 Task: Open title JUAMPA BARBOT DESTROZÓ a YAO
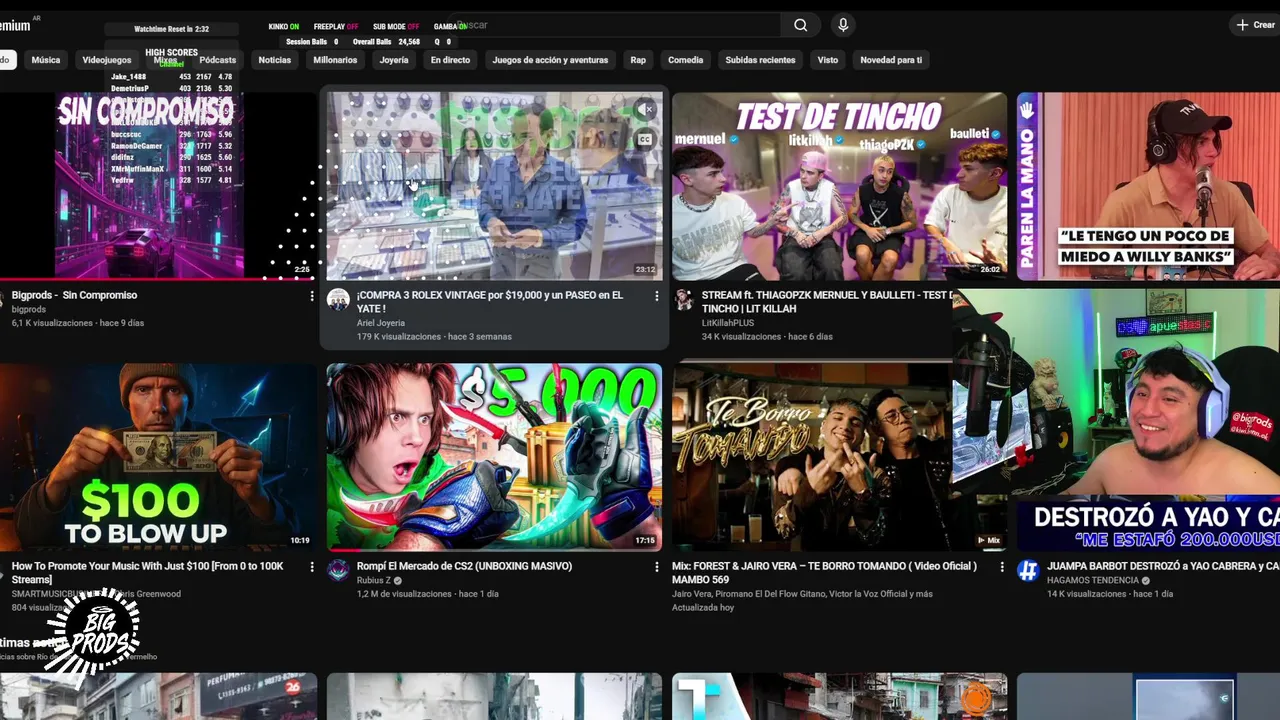[1163, 566]
